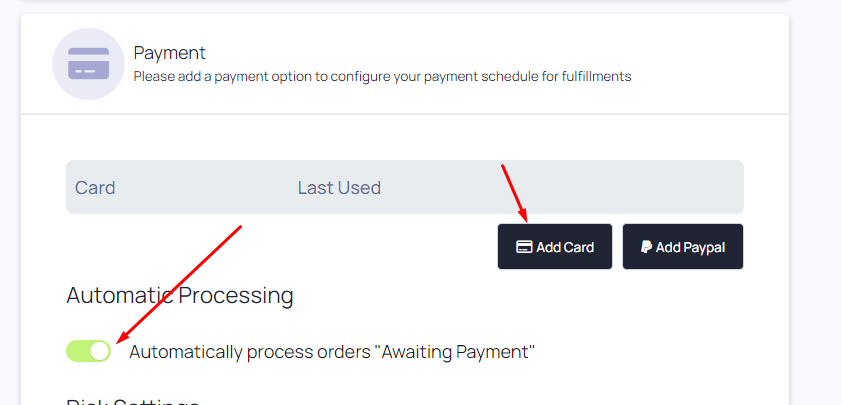Click the Automatic Processing heading
The width and height of the screenshot is (842, 405).
[x=180, y=295]
